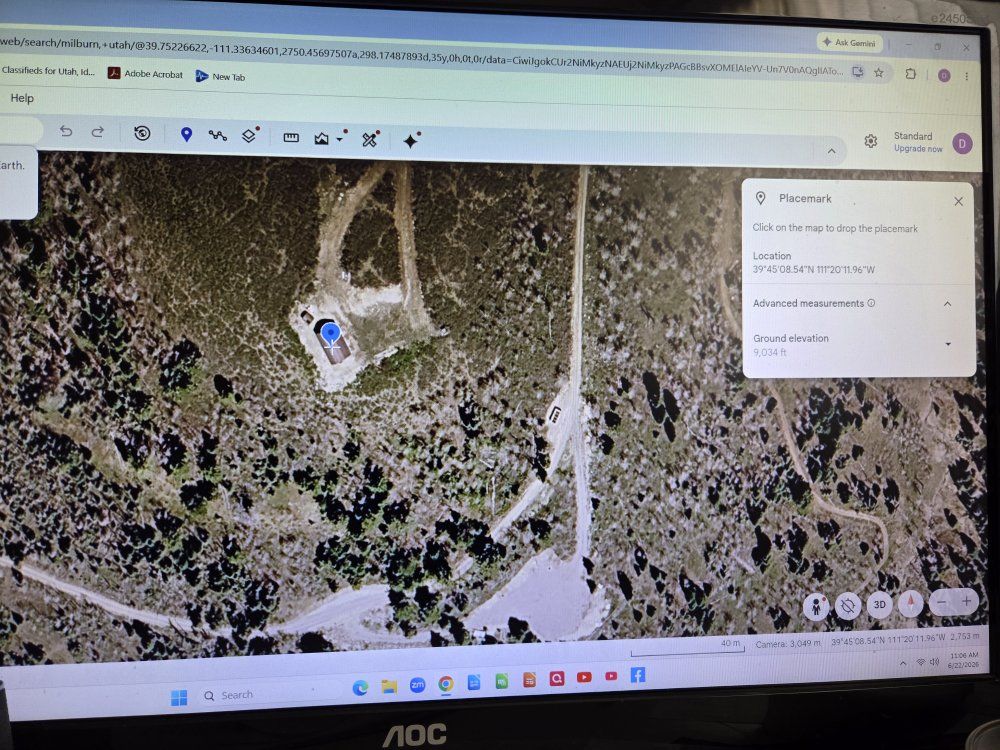The image size is (1000, 750).
Task: Open the Help menu
Action: click(x=22, y=98)
